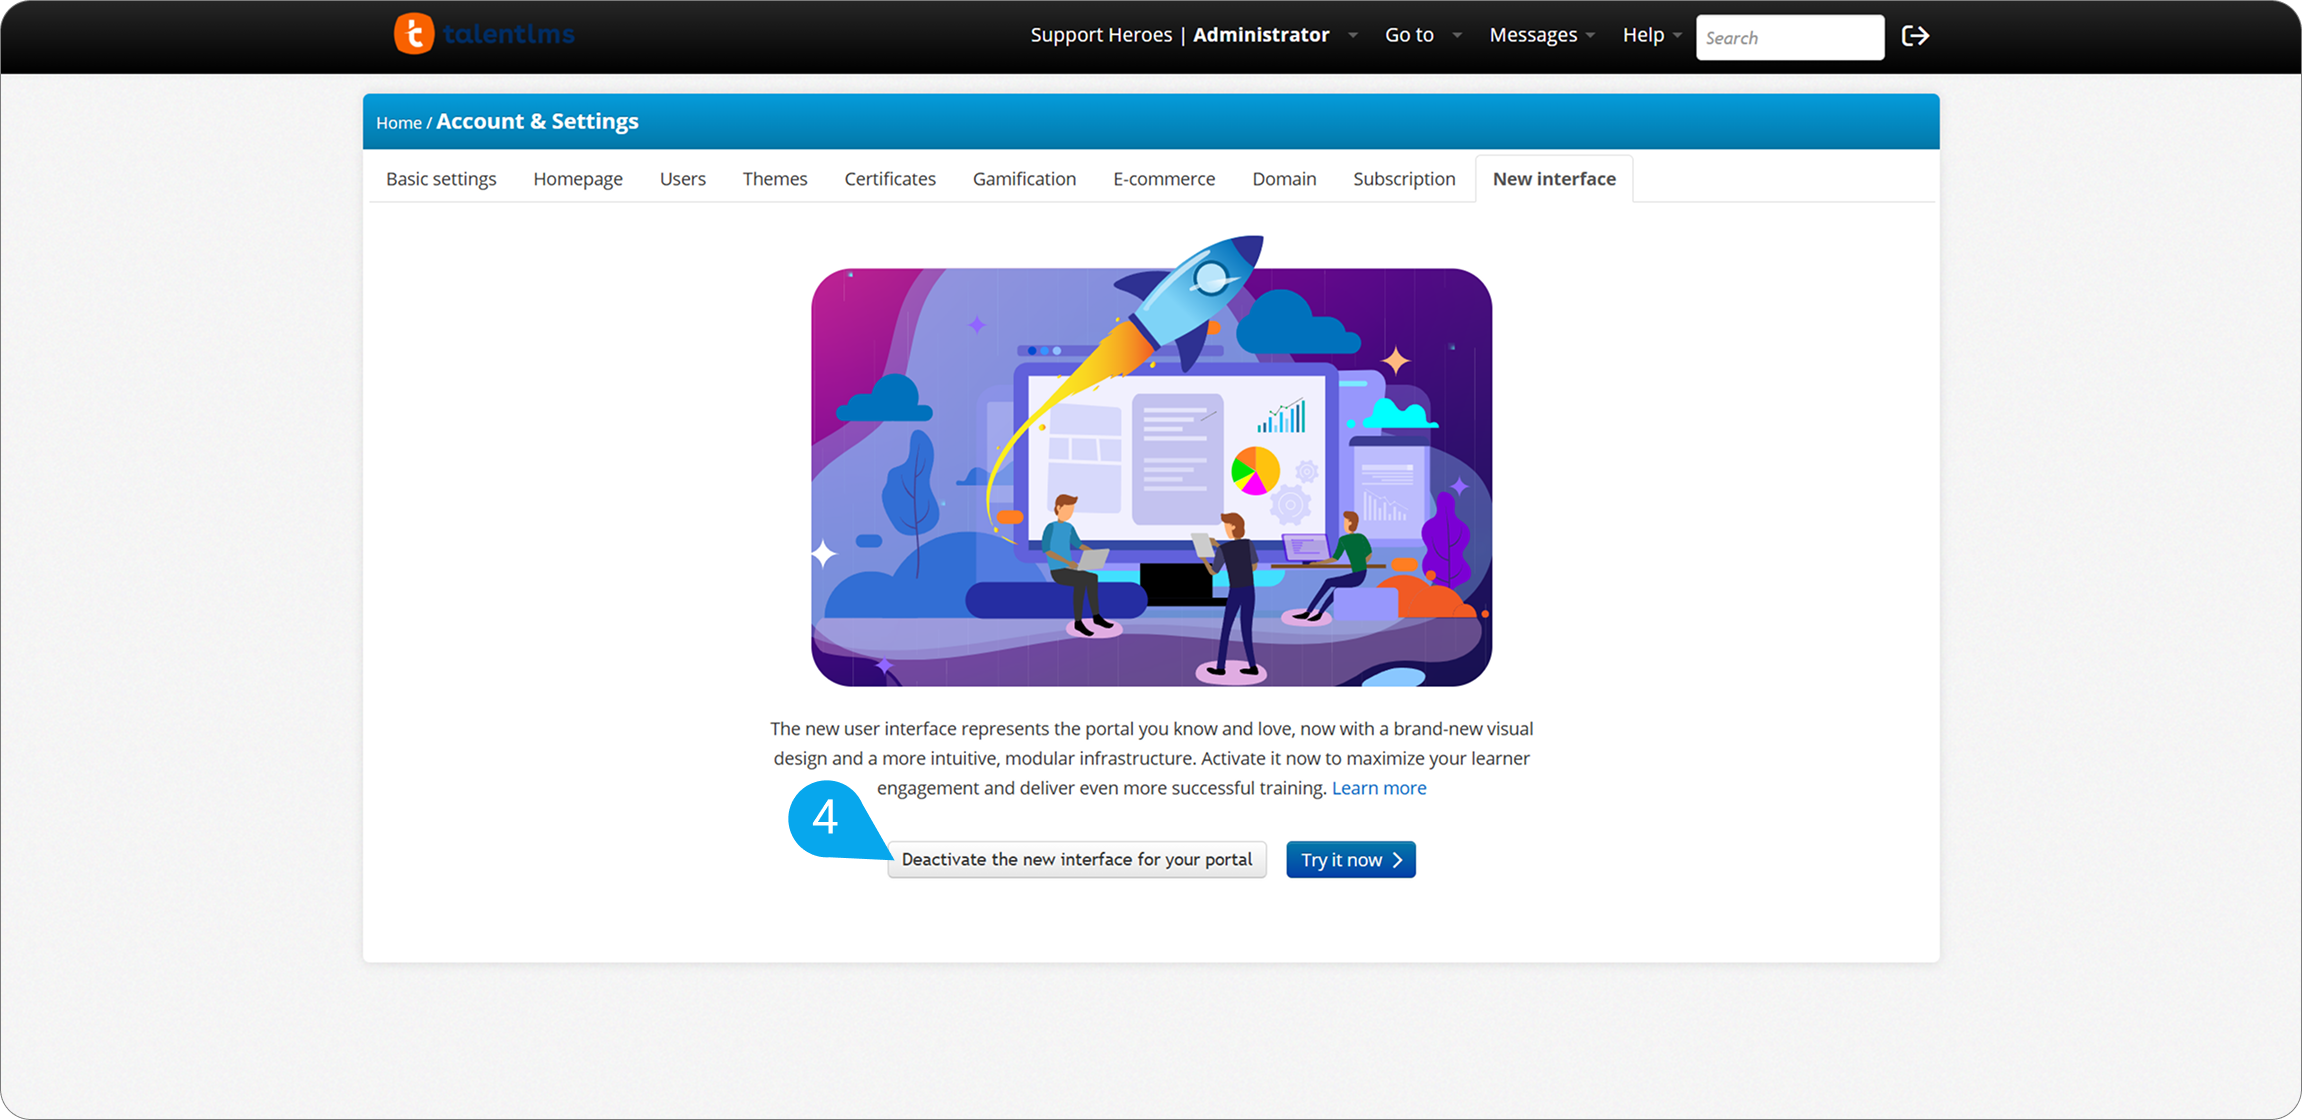2302x1120 pixels.
Task: Open the Homepage tab
Action: click(577, 179)
